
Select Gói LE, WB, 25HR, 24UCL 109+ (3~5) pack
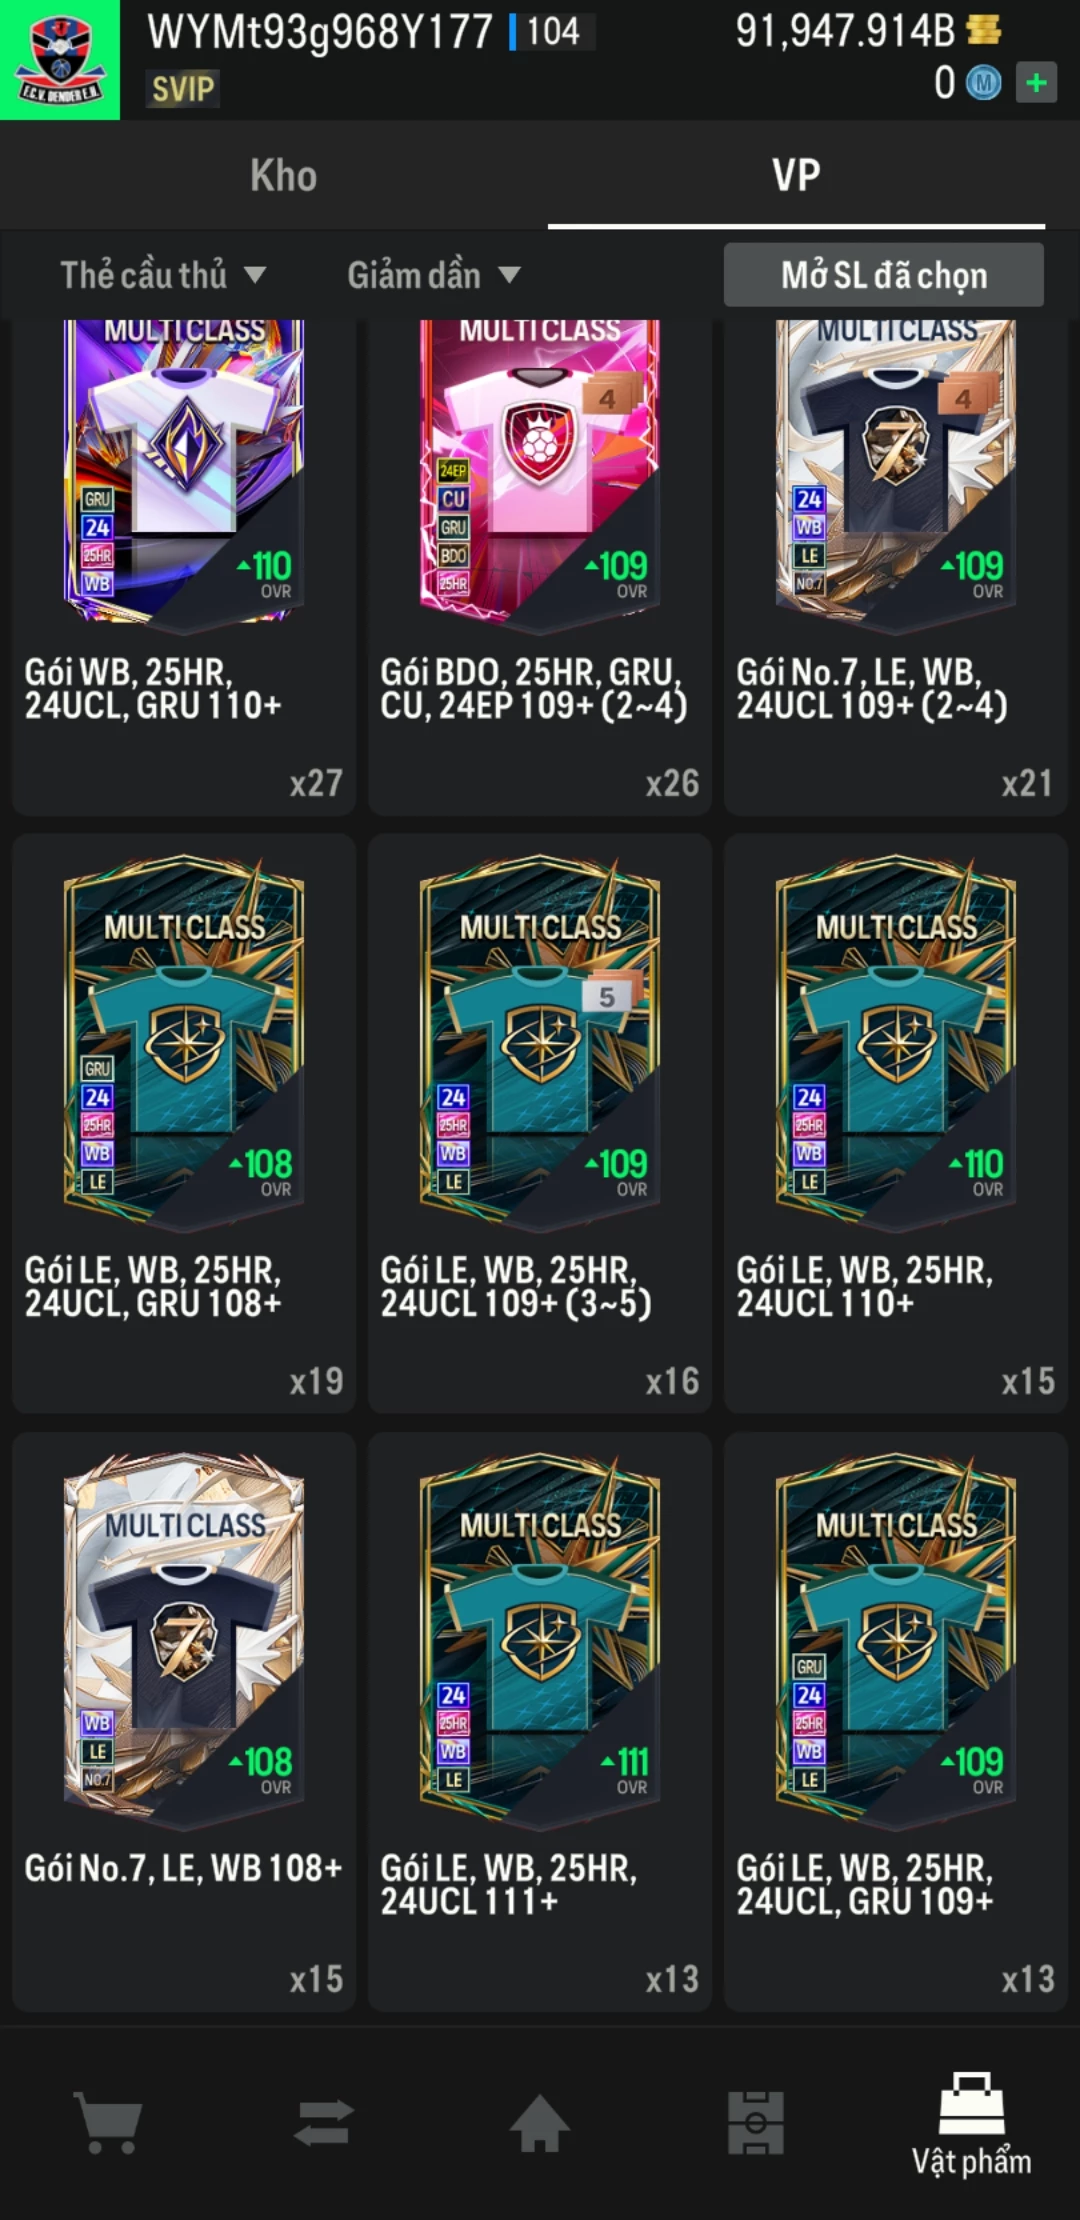coord(540,1123)
